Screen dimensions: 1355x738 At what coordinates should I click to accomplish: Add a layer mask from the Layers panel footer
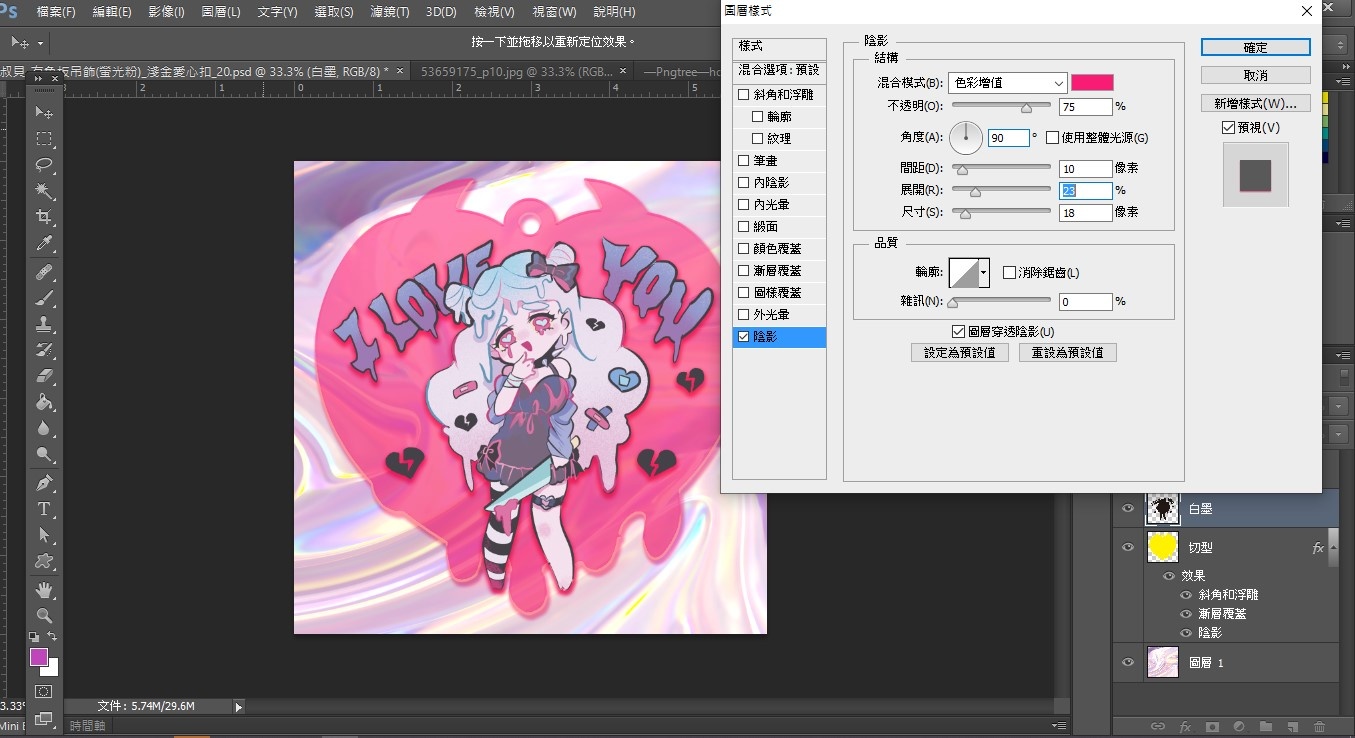pos(1212,726)
